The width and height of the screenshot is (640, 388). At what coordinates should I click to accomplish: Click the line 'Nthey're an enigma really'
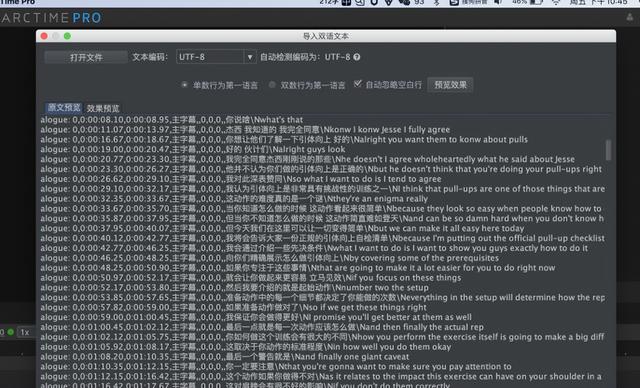pyautogui.click(x=234, y=199)
